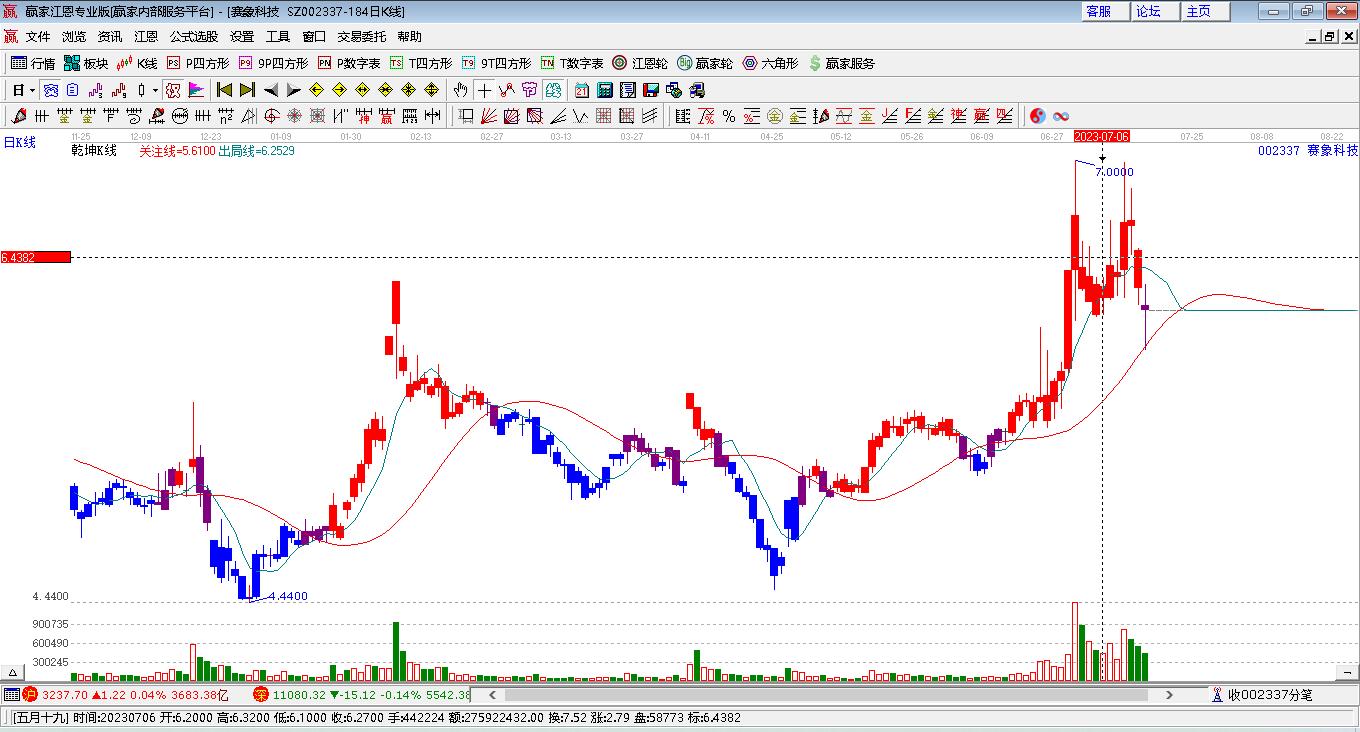Click the horizontal chart scrollbar track
The width and height of the screenshot is (1360, 732).
click(820, 694)
